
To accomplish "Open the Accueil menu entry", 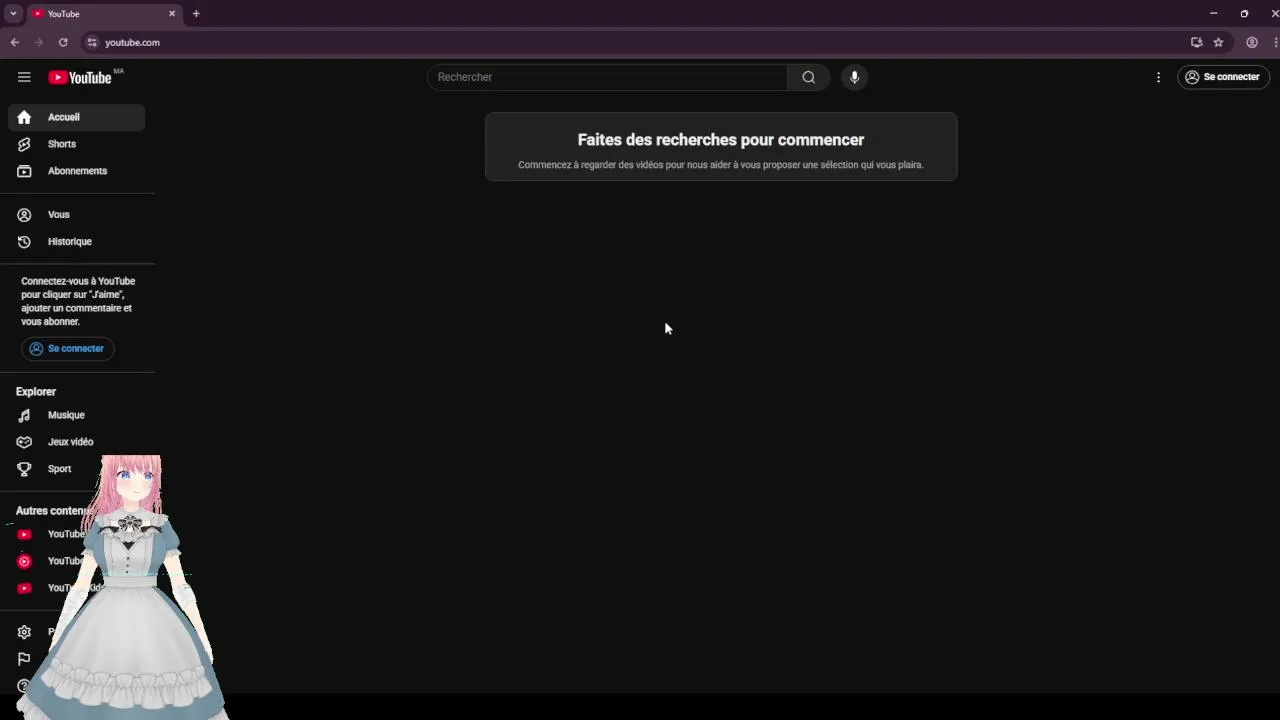I will (77, 117).
